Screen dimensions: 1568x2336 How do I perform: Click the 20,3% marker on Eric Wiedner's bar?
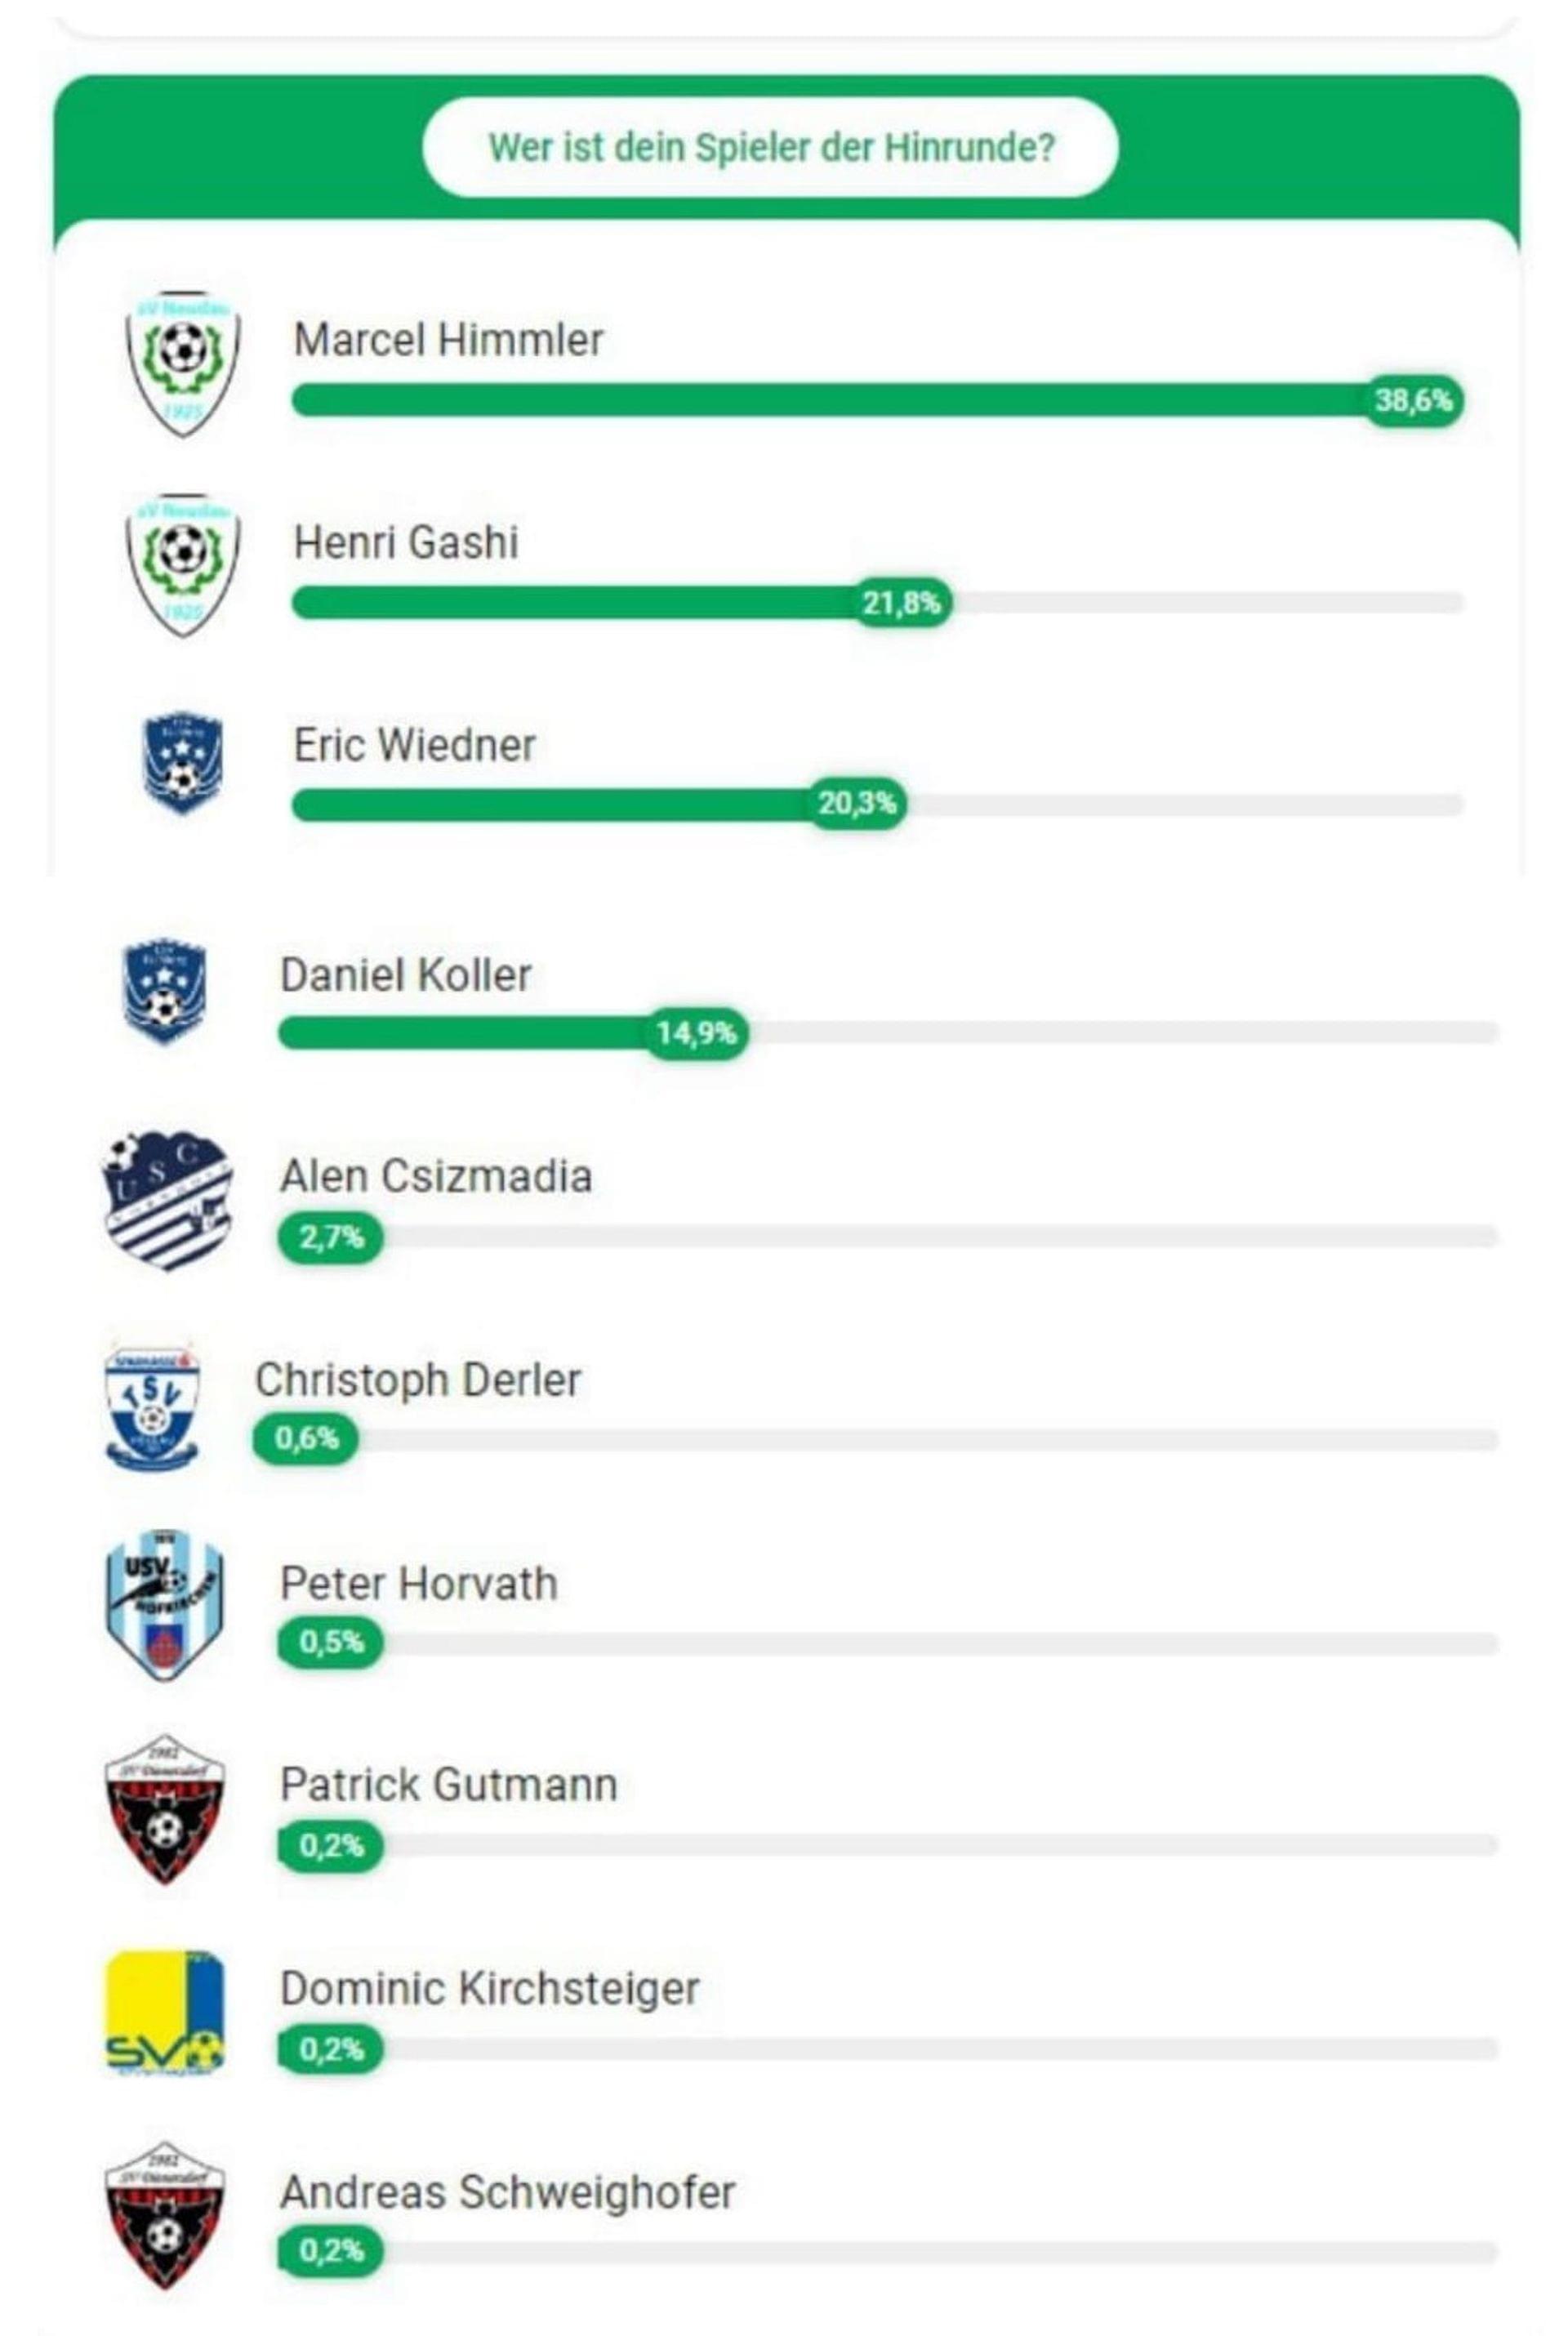[857, 803]
